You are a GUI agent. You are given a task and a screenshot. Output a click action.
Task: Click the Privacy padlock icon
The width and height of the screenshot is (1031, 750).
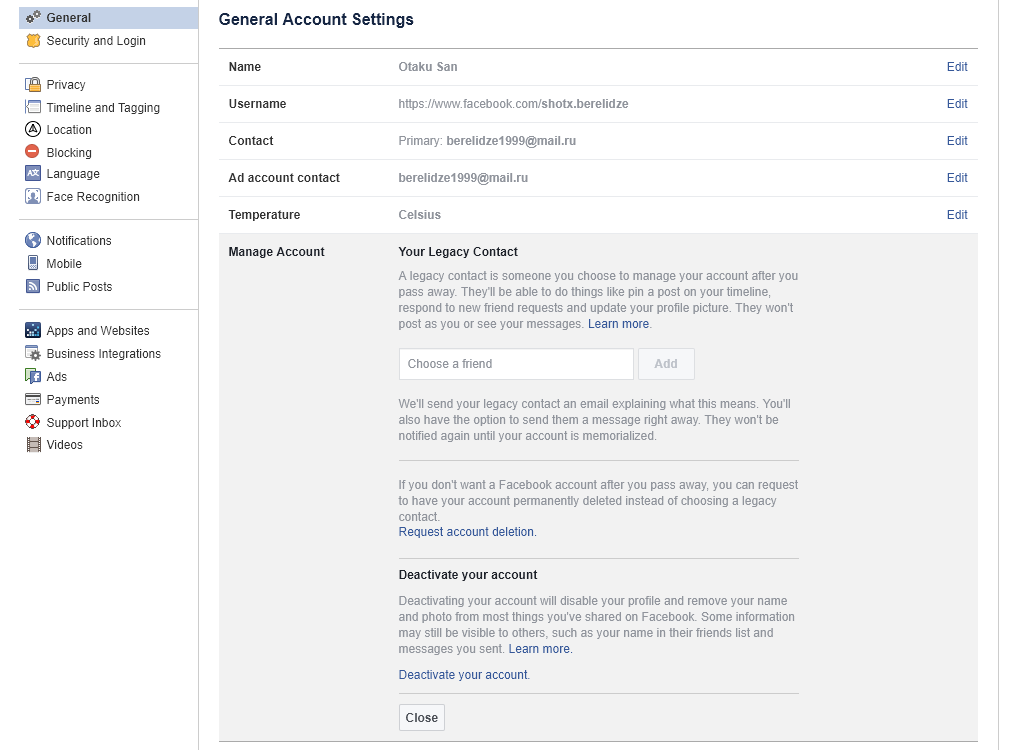pos(33,85)
